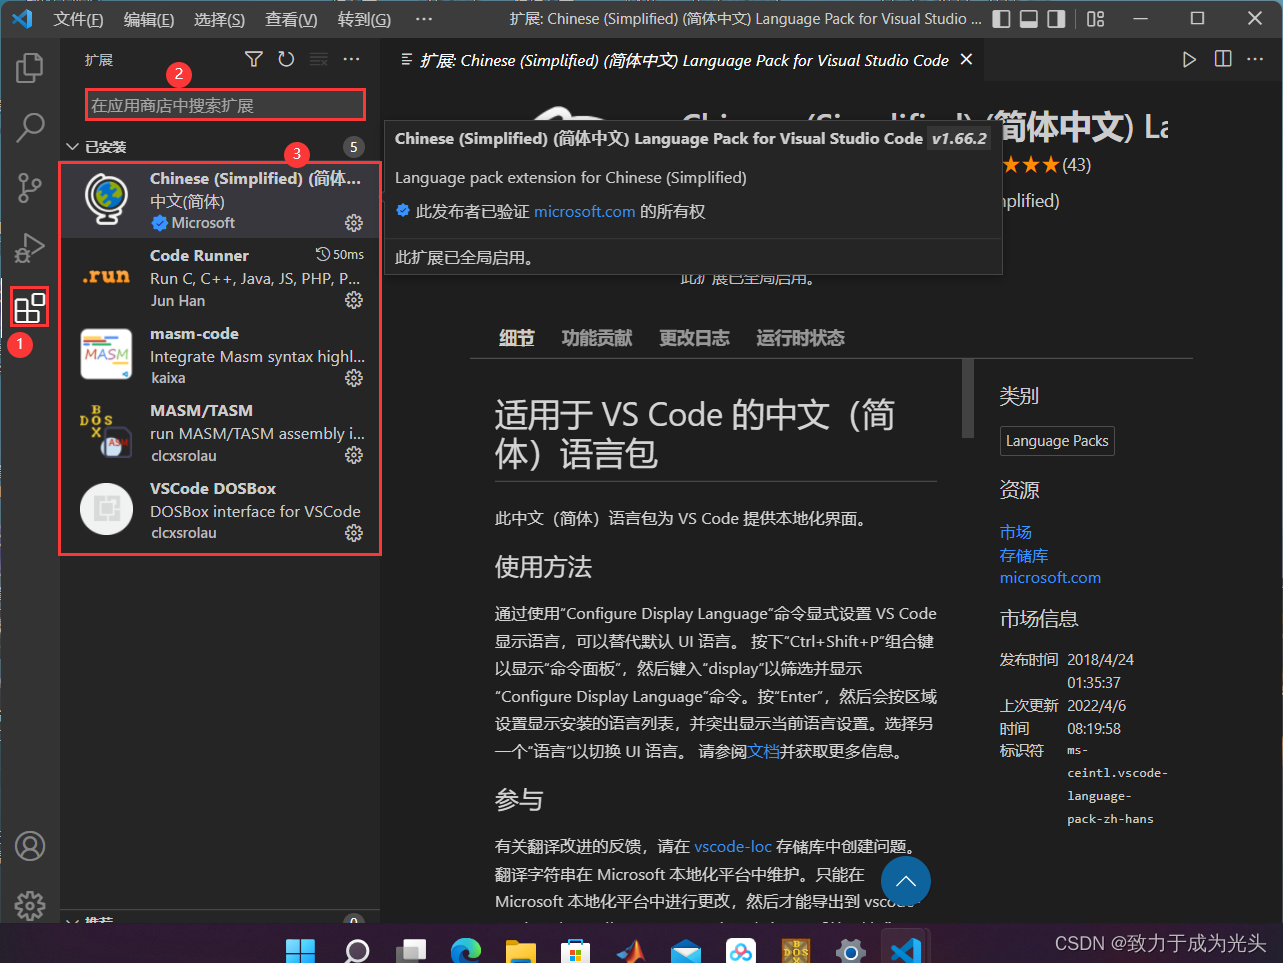The width and height of the screenshot is (1283, 963).
Task: Open editor more actions menu
Action: coord(1255,60)
